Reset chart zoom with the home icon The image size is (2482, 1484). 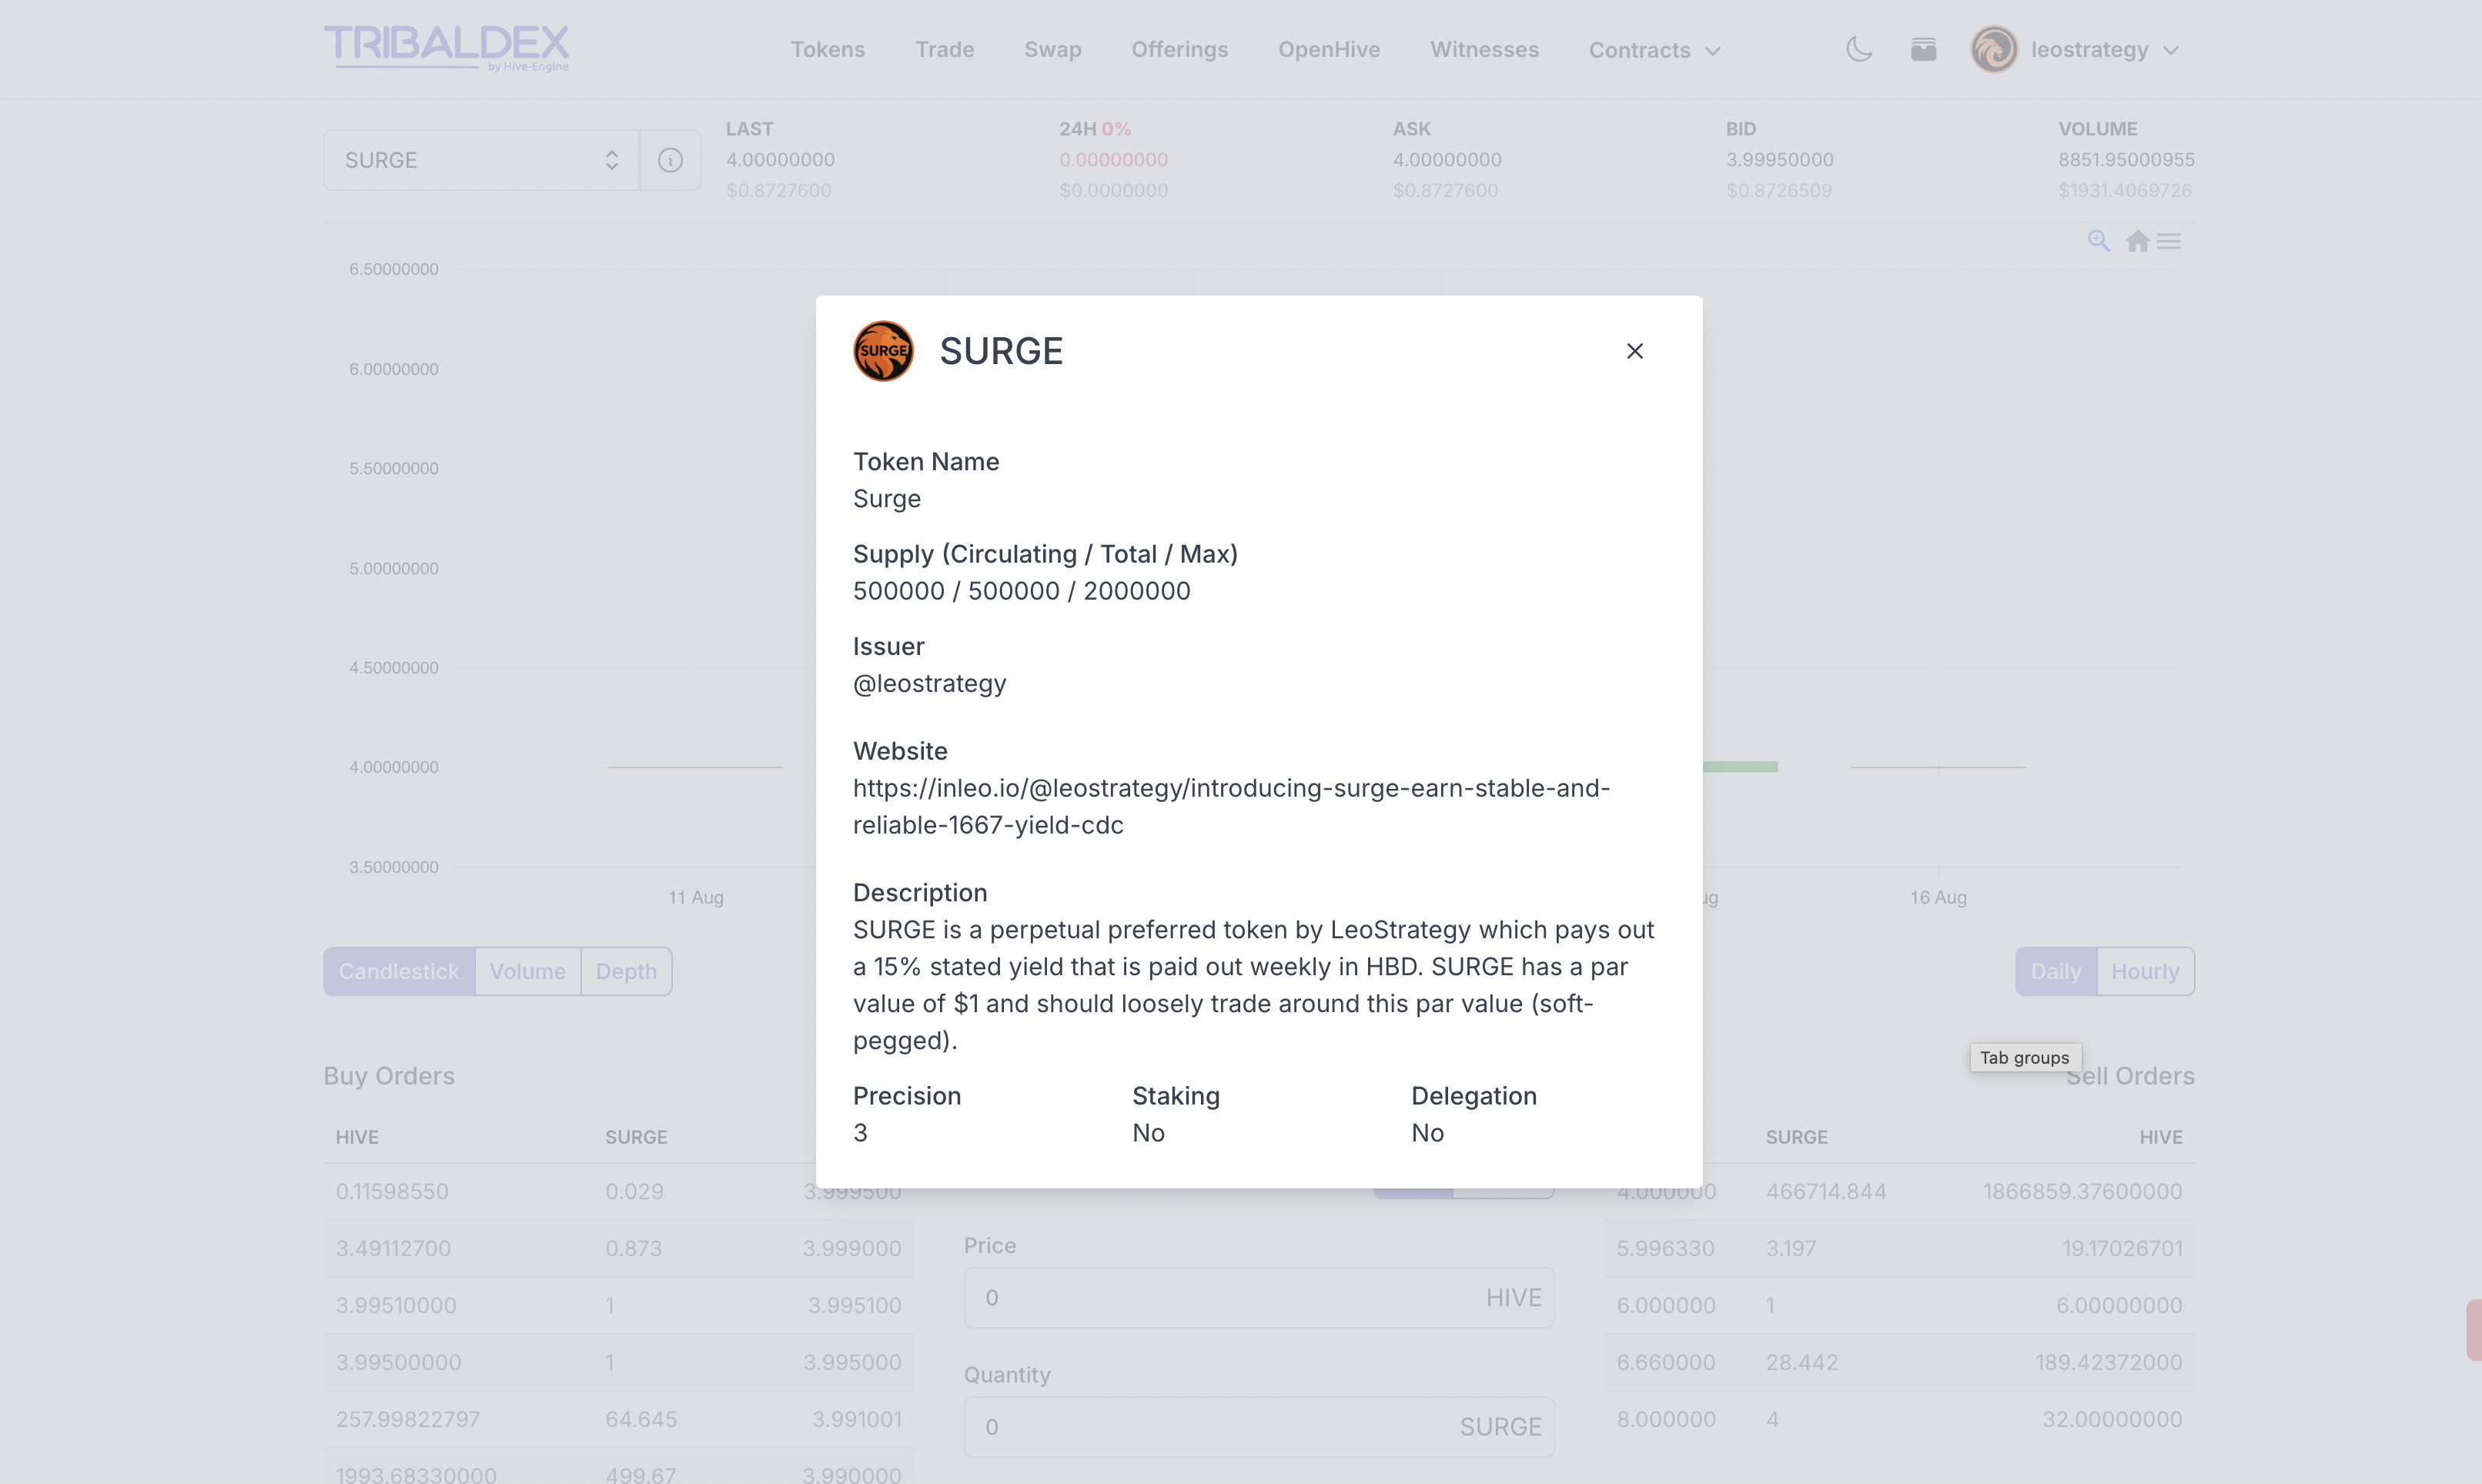click(2137, 241)
